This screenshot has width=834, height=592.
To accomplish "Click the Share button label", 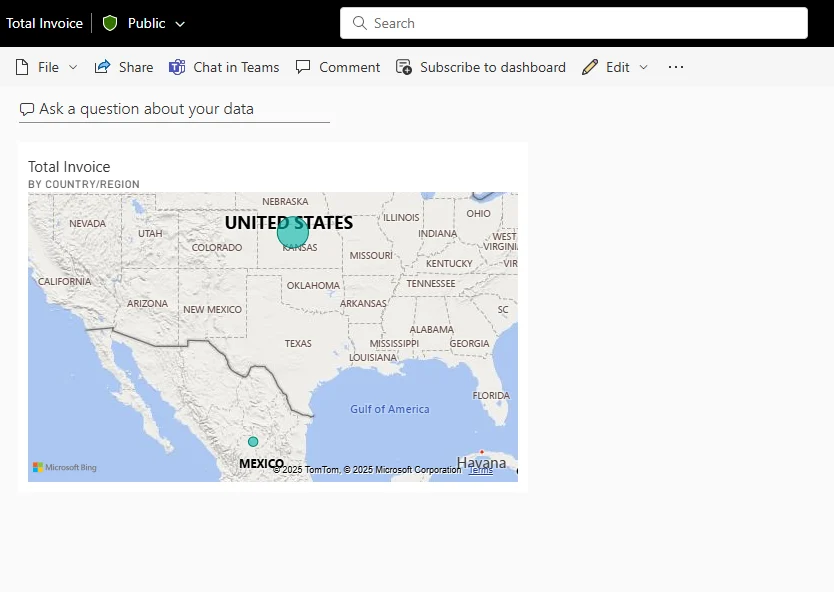I will click(136, 68).
